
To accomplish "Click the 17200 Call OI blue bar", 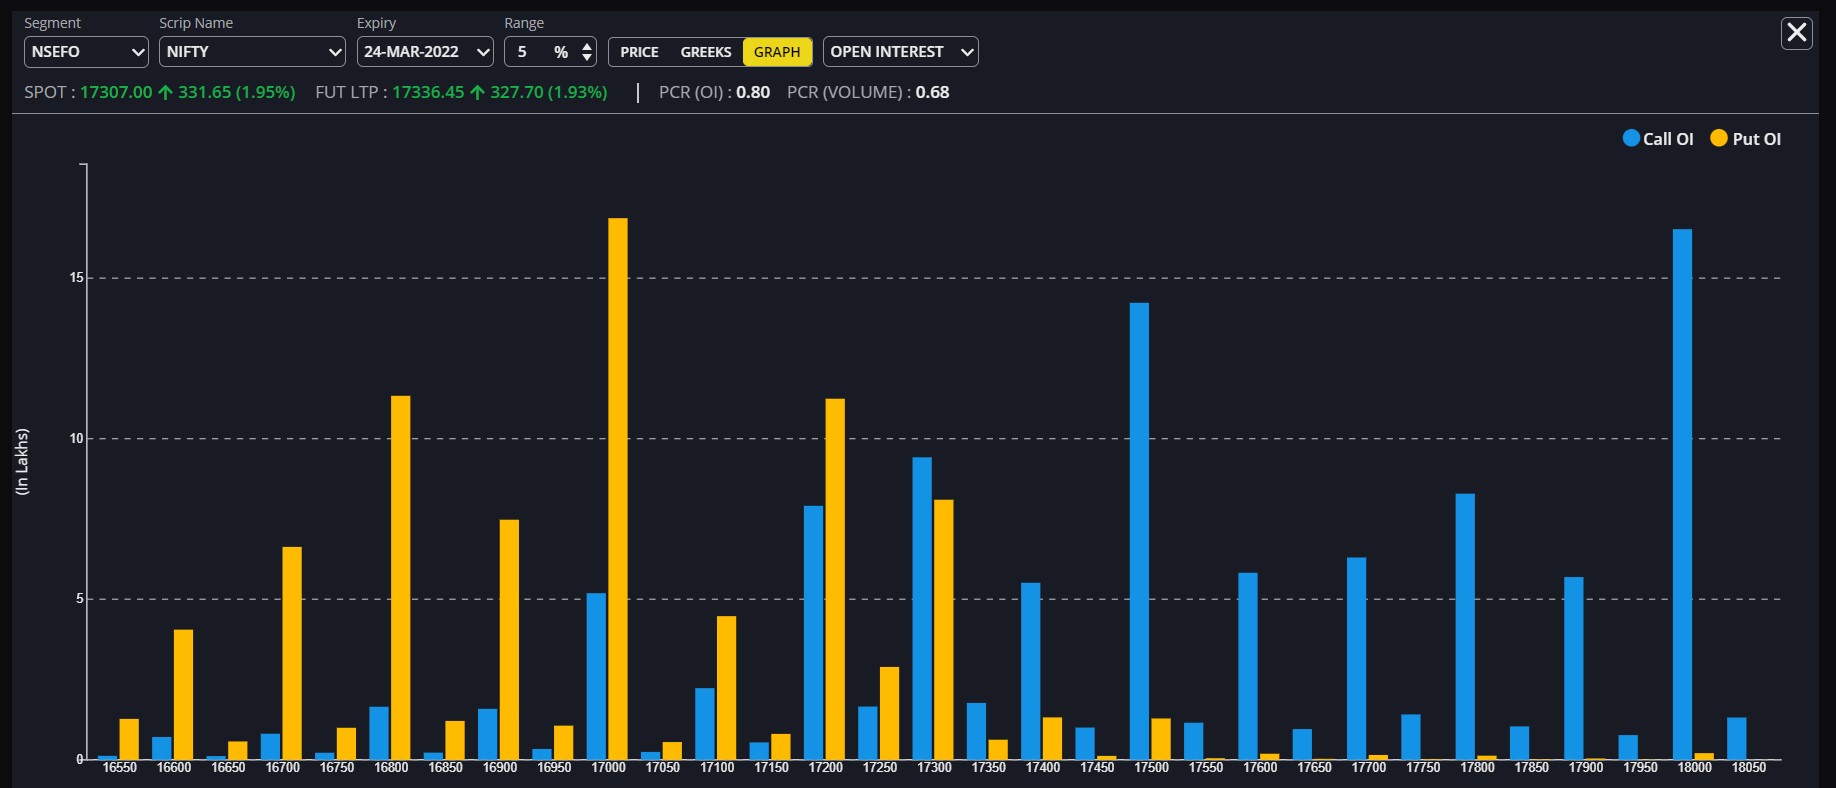I will [813, 633].
